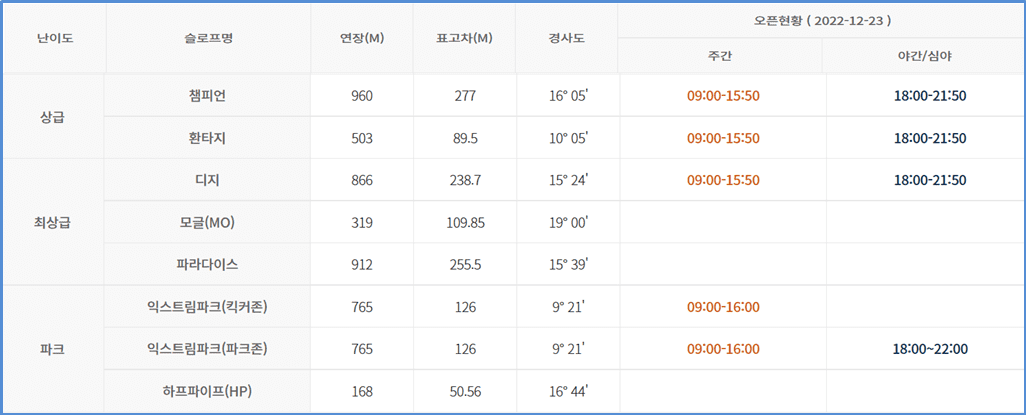The width and height of the screenshot is (1026, 415).
Task: Click 디지 daytime hours 09:00-15:50
Action: tap(723, 181)
